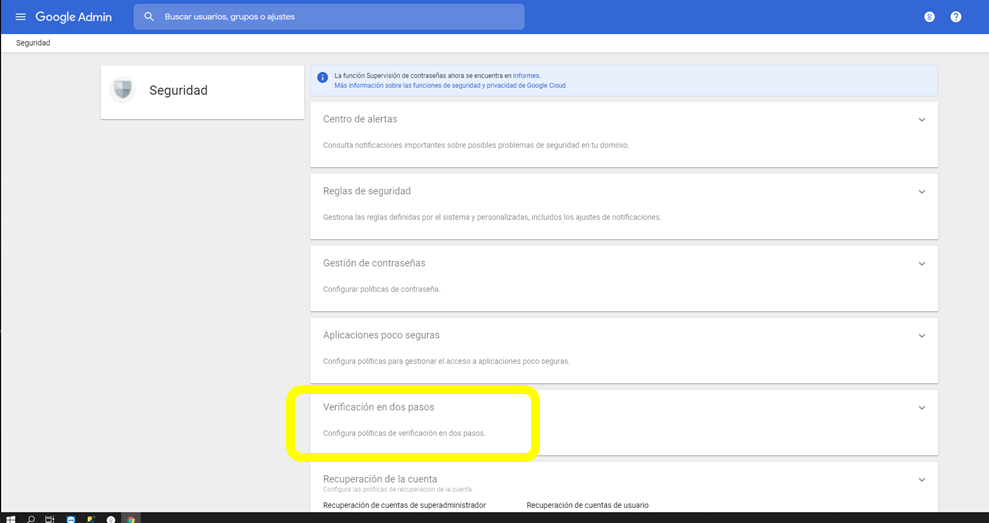Open the Windows Start button
989x523 pixels.
[10, 519]
